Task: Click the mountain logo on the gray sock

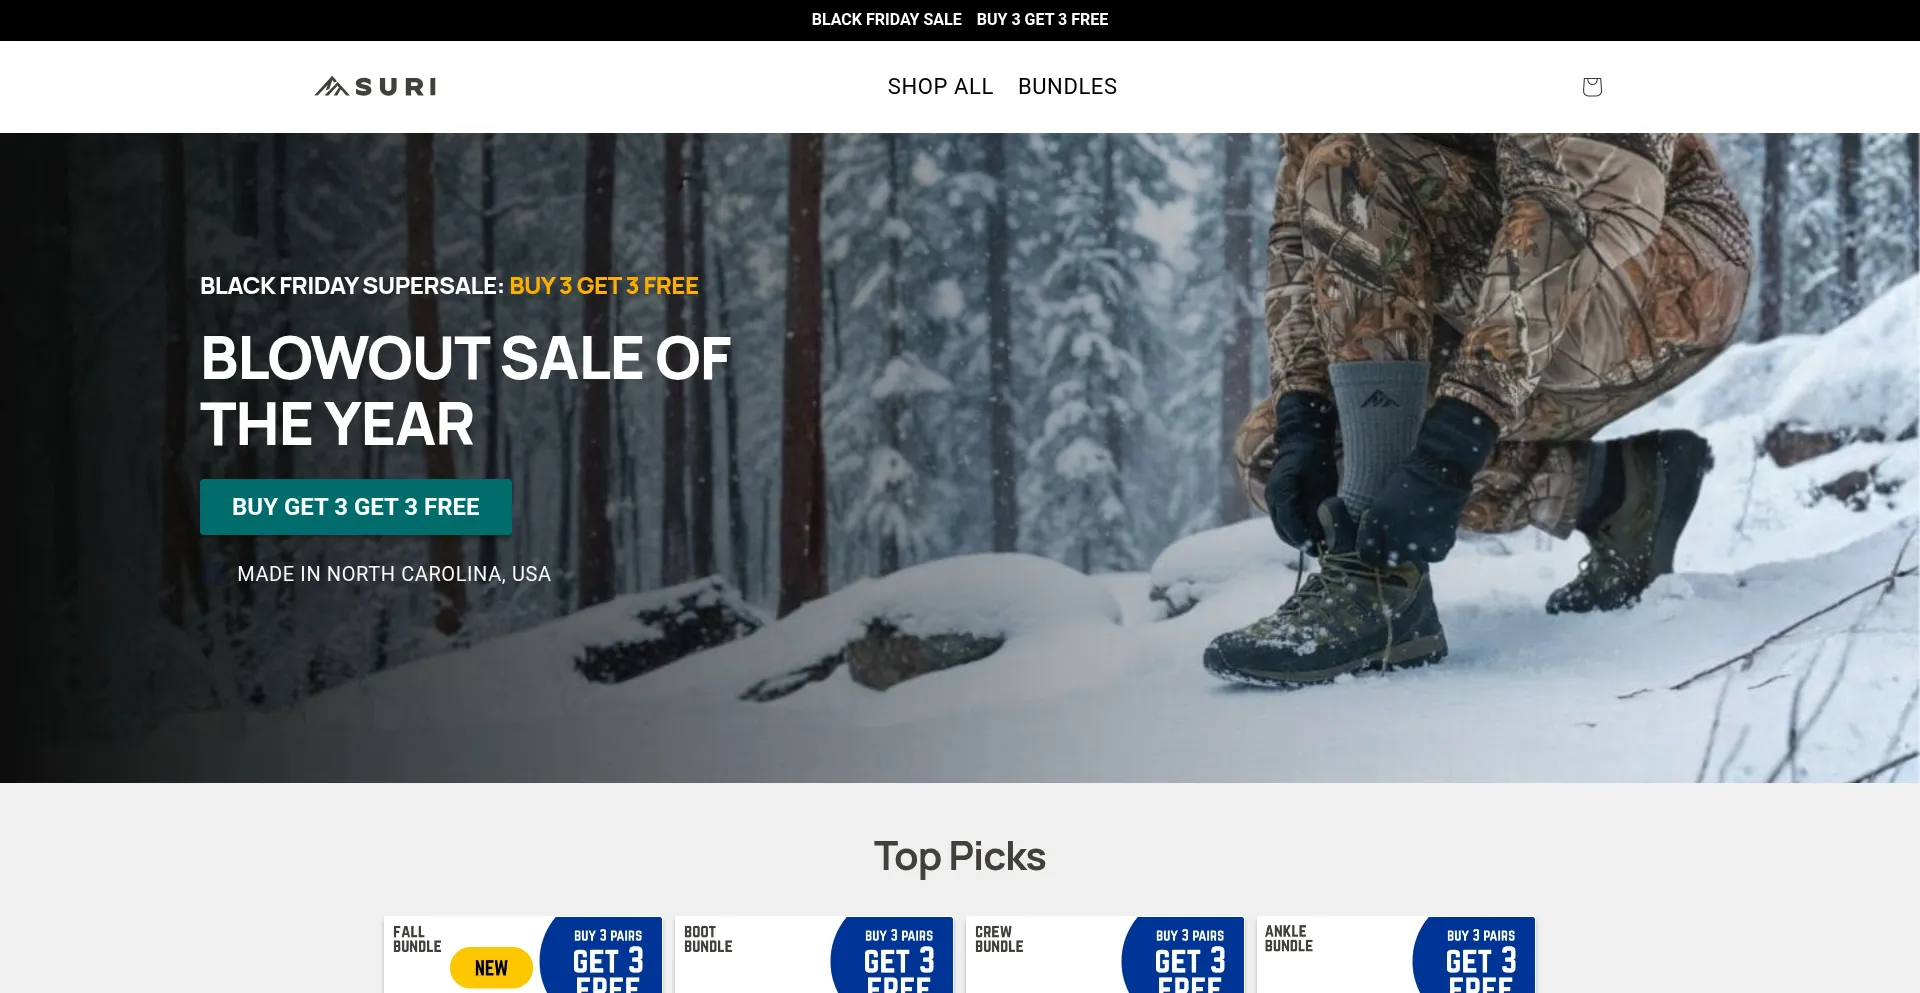Action: (1380, 400)
